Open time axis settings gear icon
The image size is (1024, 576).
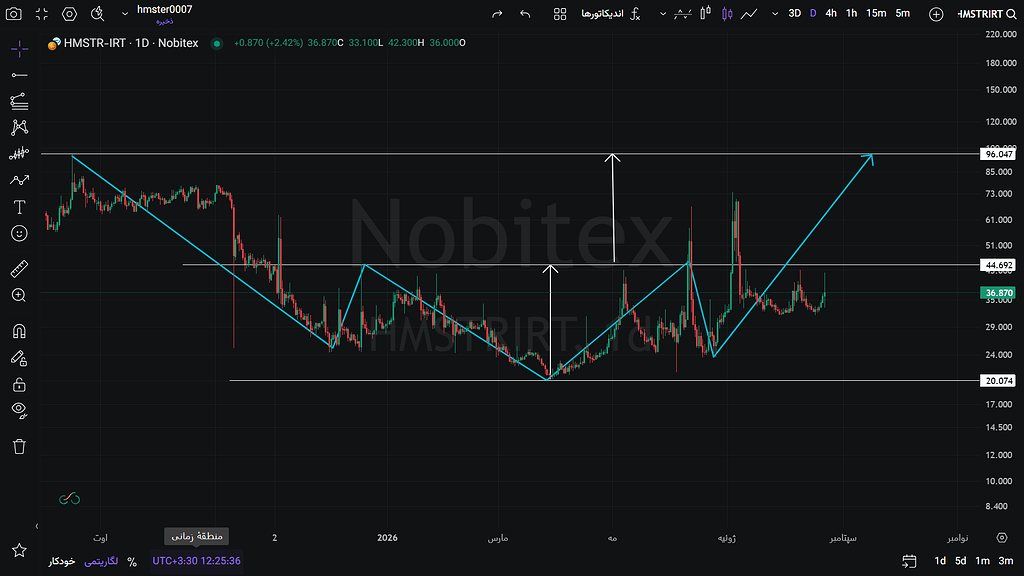click(1002, 537)
